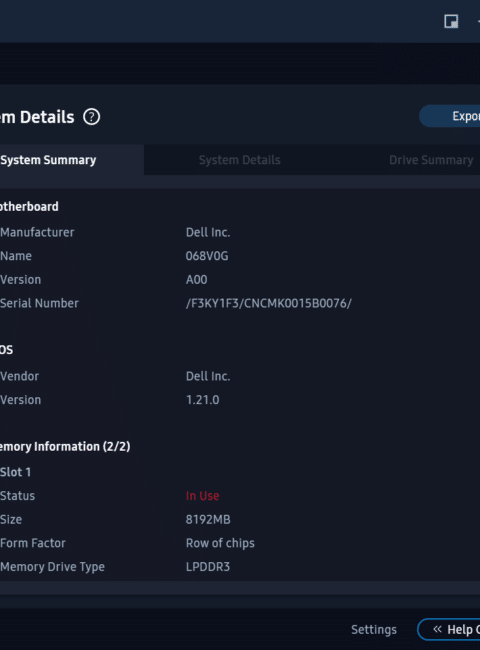
Task: Open the System Details tab
Action: (240, 160)
